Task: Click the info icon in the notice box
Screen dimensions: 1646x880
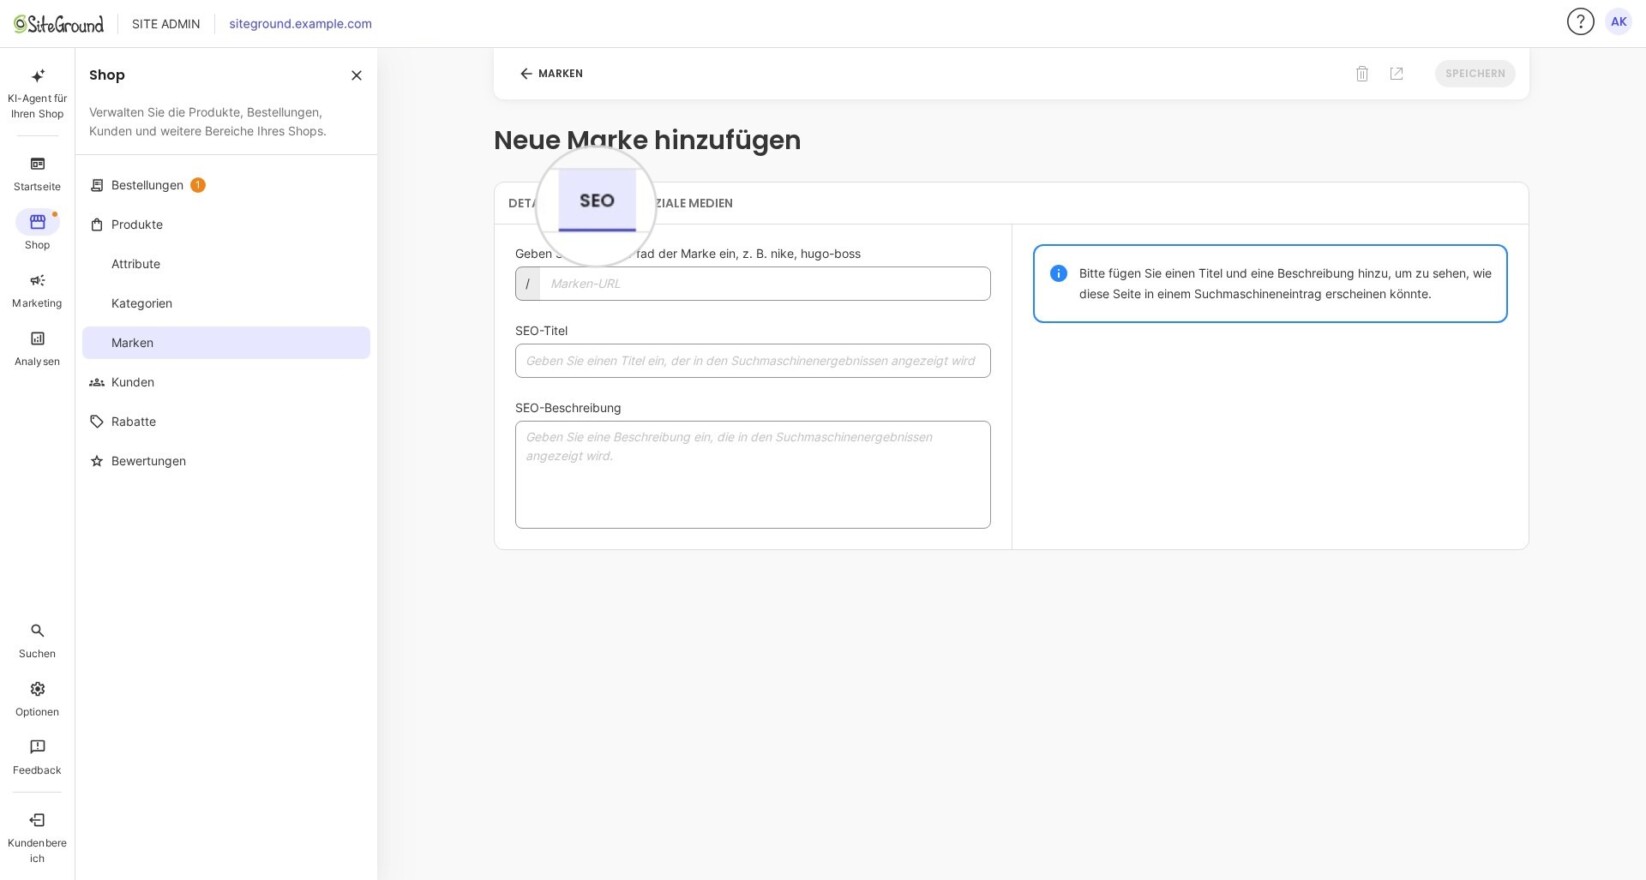Action: [1058, 273]
